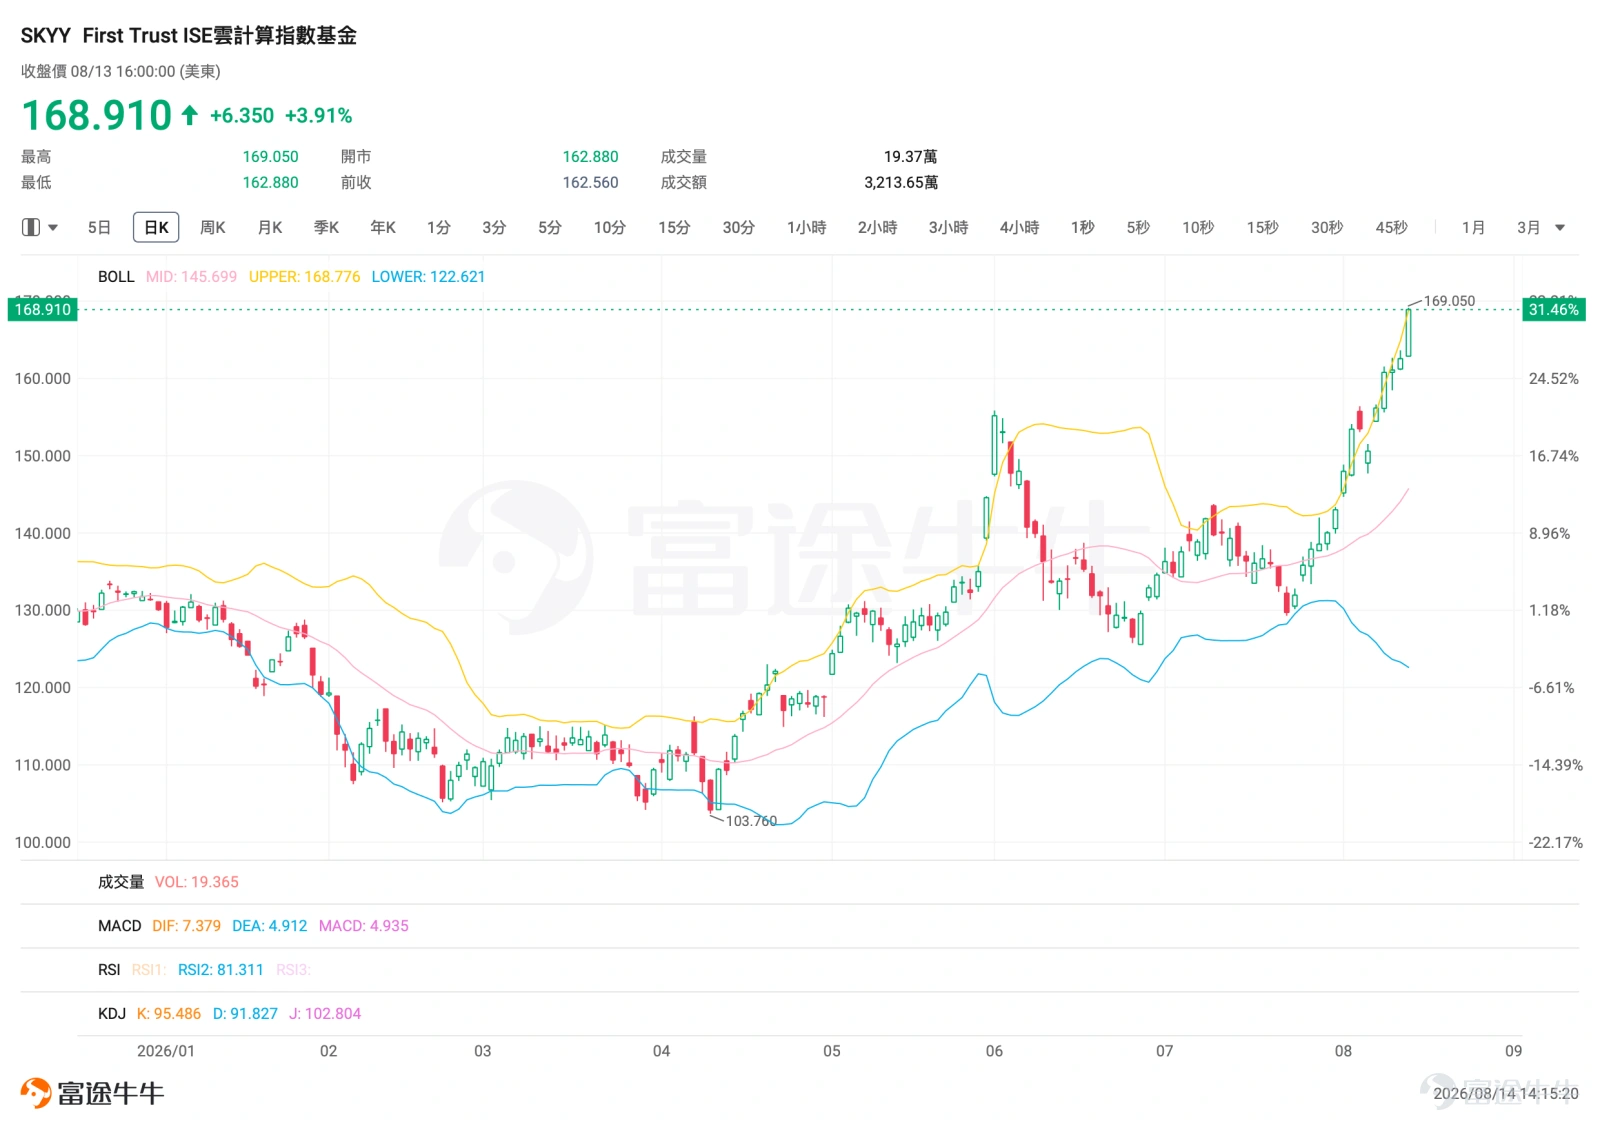Viewport: 1600px width, 1128px height.
Task: Select the 日K daily candlestick tab
Action: coord(156,228)
